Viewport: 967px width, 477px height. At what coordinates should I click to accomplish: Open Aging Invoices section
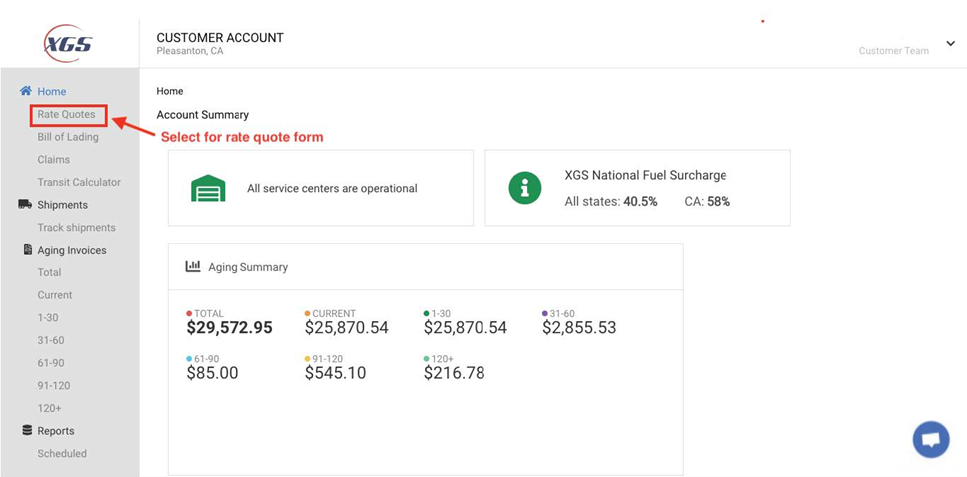[x=72, y=250]
